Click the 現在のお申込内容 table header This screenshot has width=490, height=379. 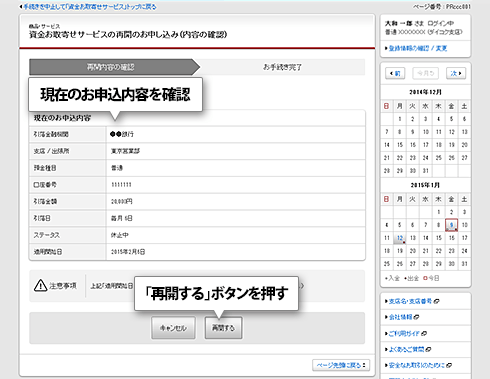[x=62, y=118]
